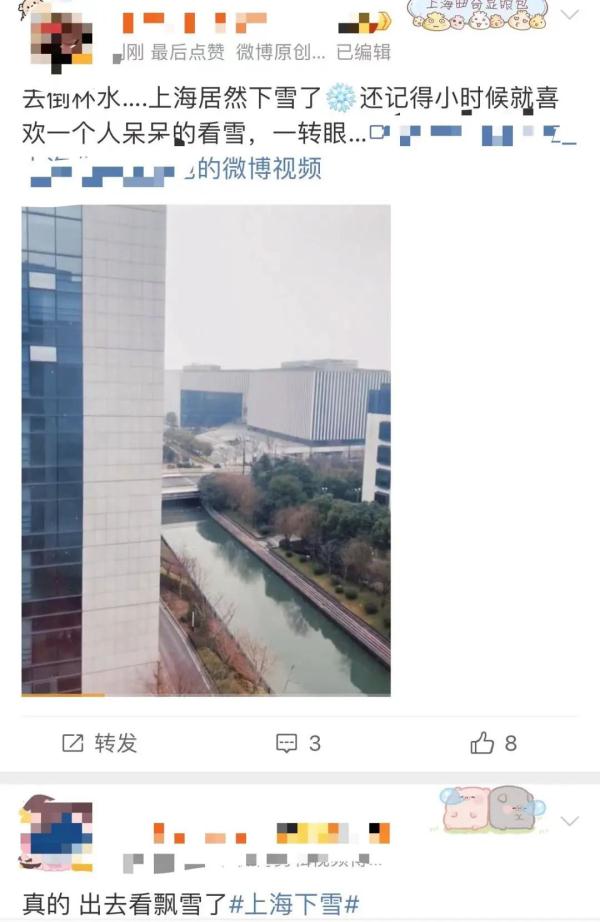600x922 pixels.
Task: Open the #上海下雪# hashtag link
Action: pos(294,904)
